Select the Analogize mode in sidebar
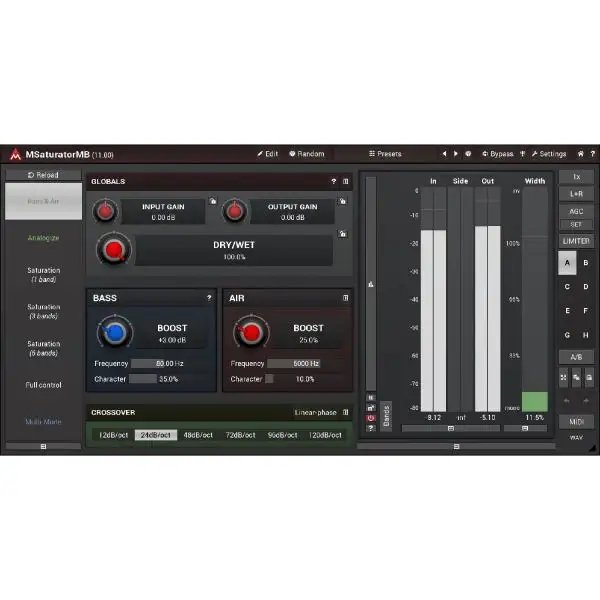This screenshot has height=600, width=600. click(x=43, y=239)
